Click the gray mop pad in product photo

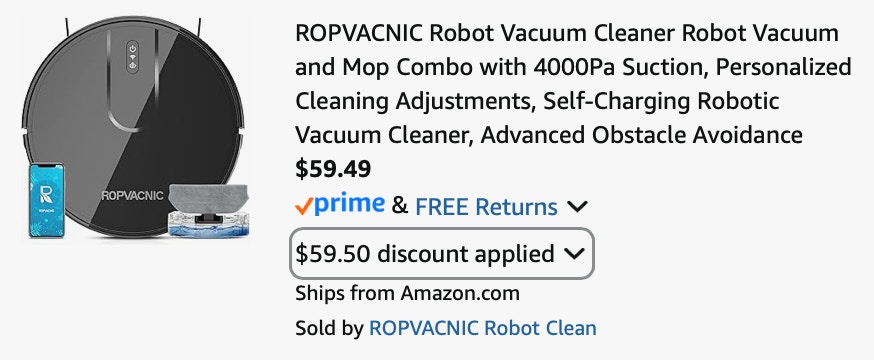(208, 198)
